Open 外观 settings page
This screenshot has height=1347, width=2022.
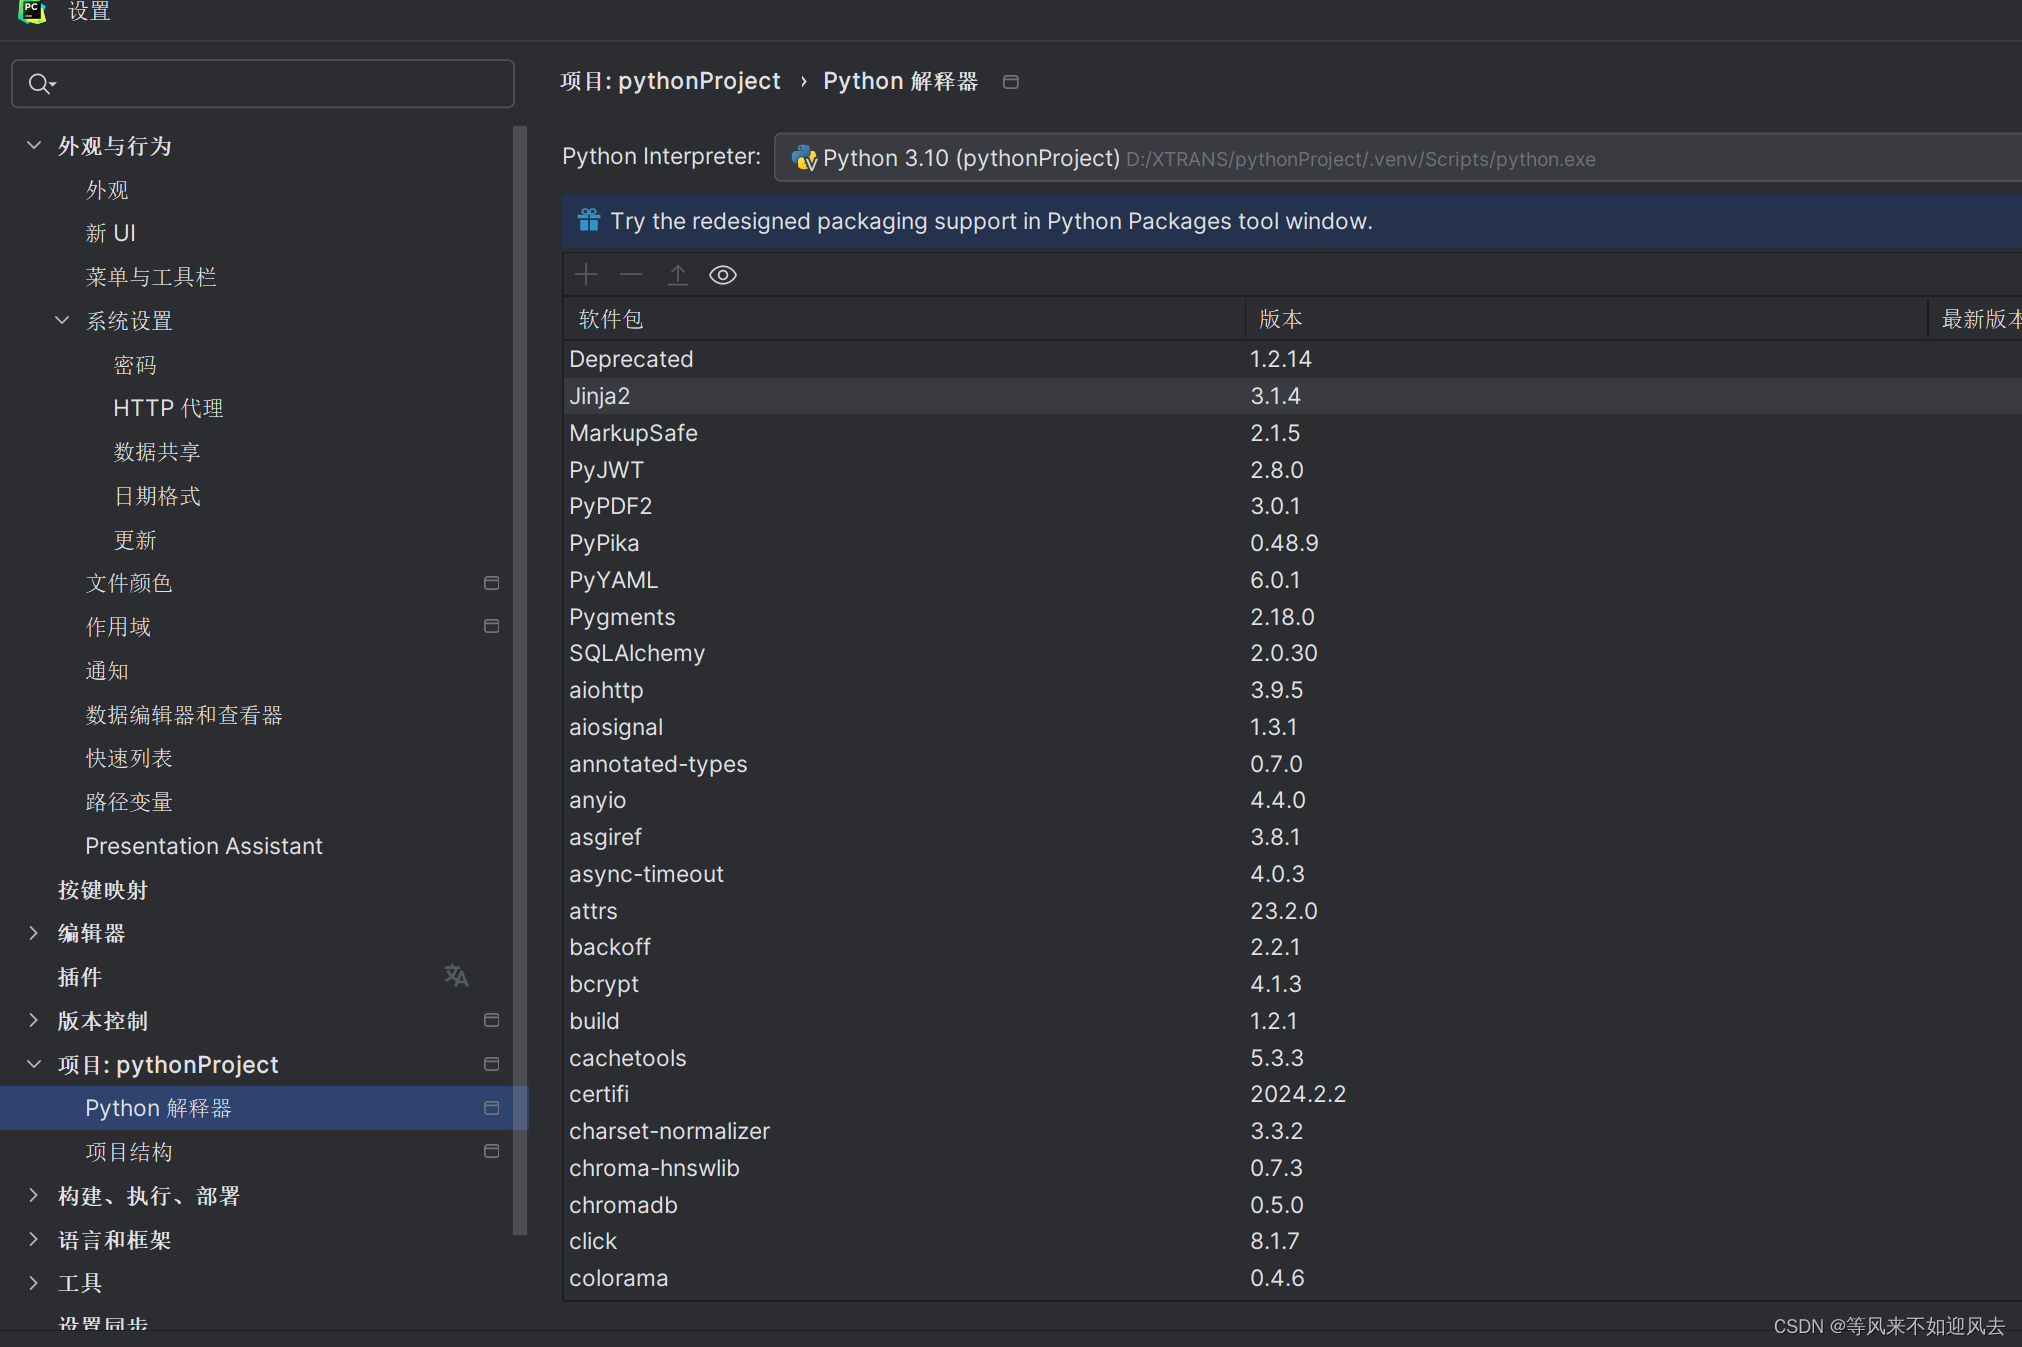coord(107,190)
